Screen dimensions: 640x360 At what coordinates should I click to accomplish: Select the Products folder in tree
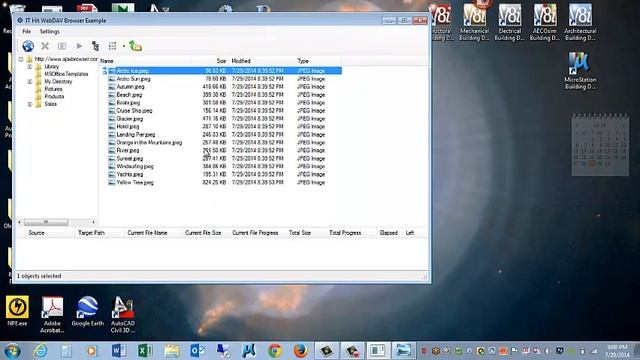[54, 96]
